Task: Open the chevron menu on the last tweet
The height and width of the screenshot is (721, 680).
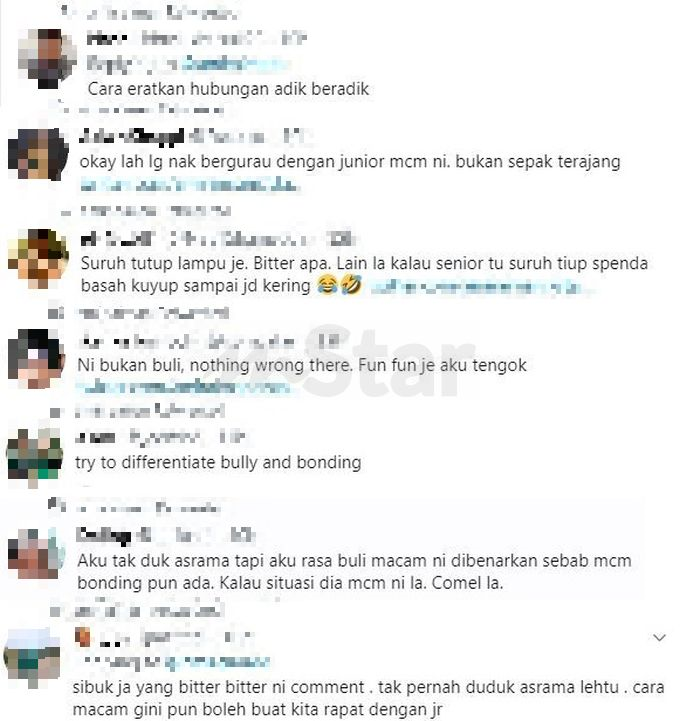Action: pyautogui.click(x=659, y=638)
